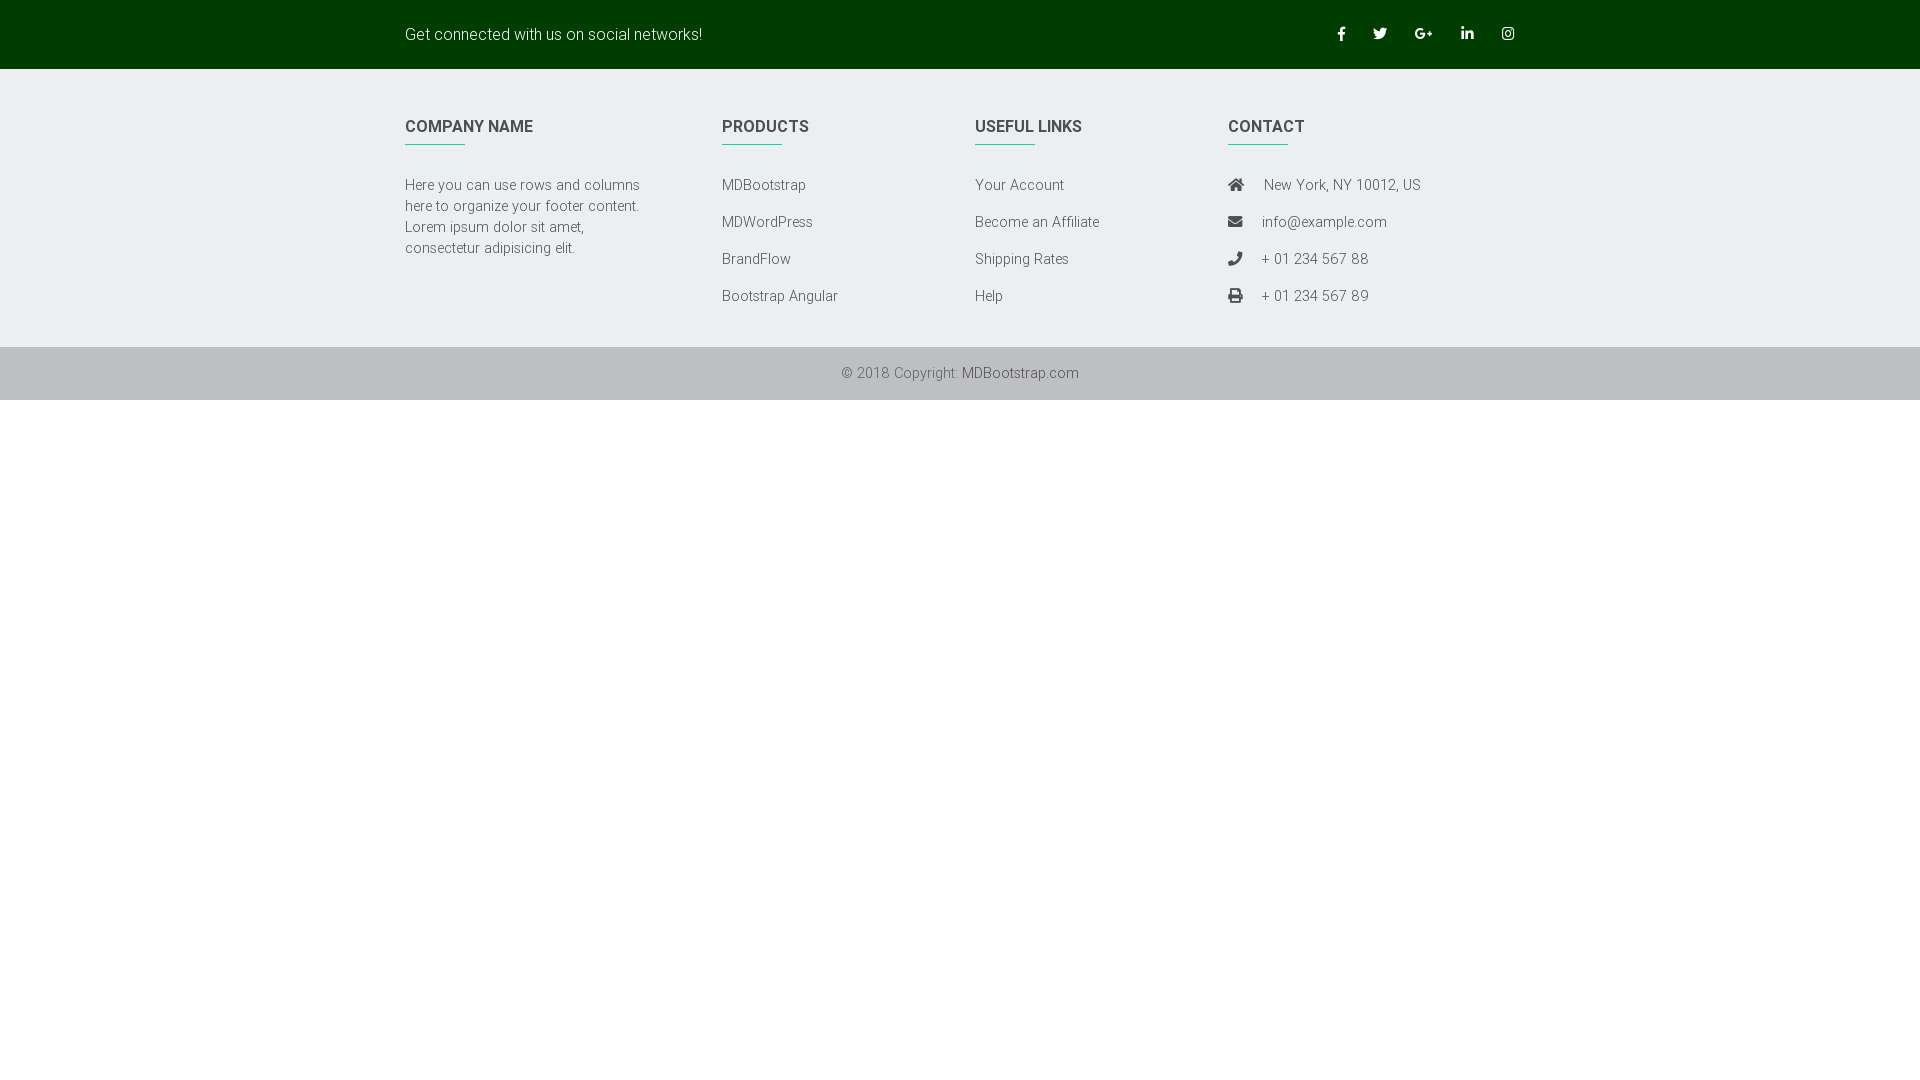View the Shipping Rates link

click(x=1022, y=259)
